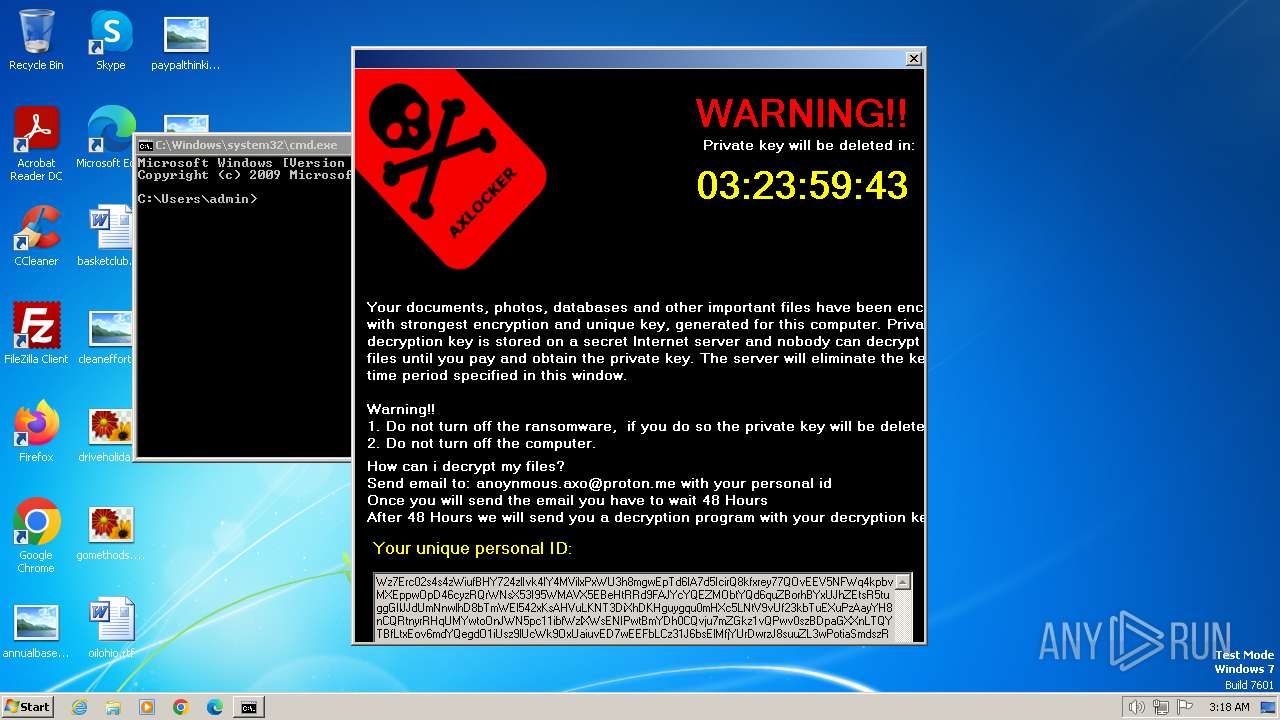Image resolution: width=1280 pixels, height=720 pixels.
Task: Close the AXLOCKER ransomware window
Action: 913,59
